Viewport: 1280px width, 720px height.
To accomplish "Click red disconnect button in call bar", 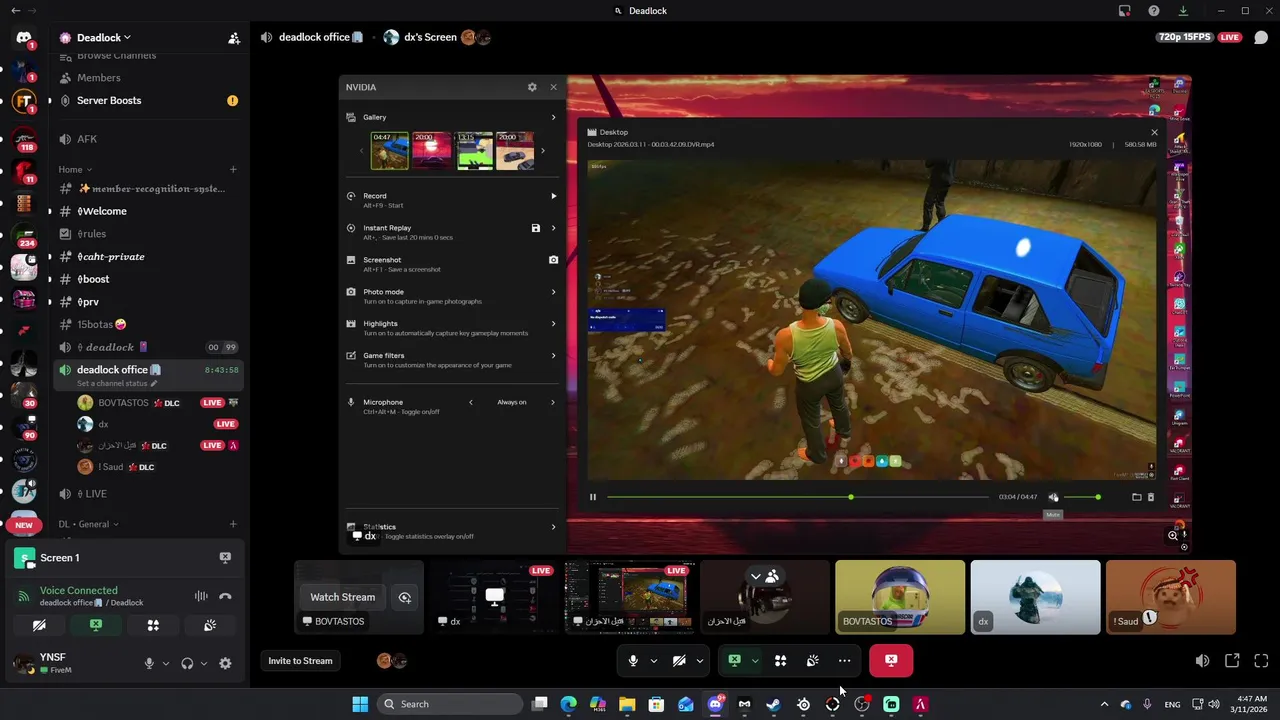I will 891,660.
